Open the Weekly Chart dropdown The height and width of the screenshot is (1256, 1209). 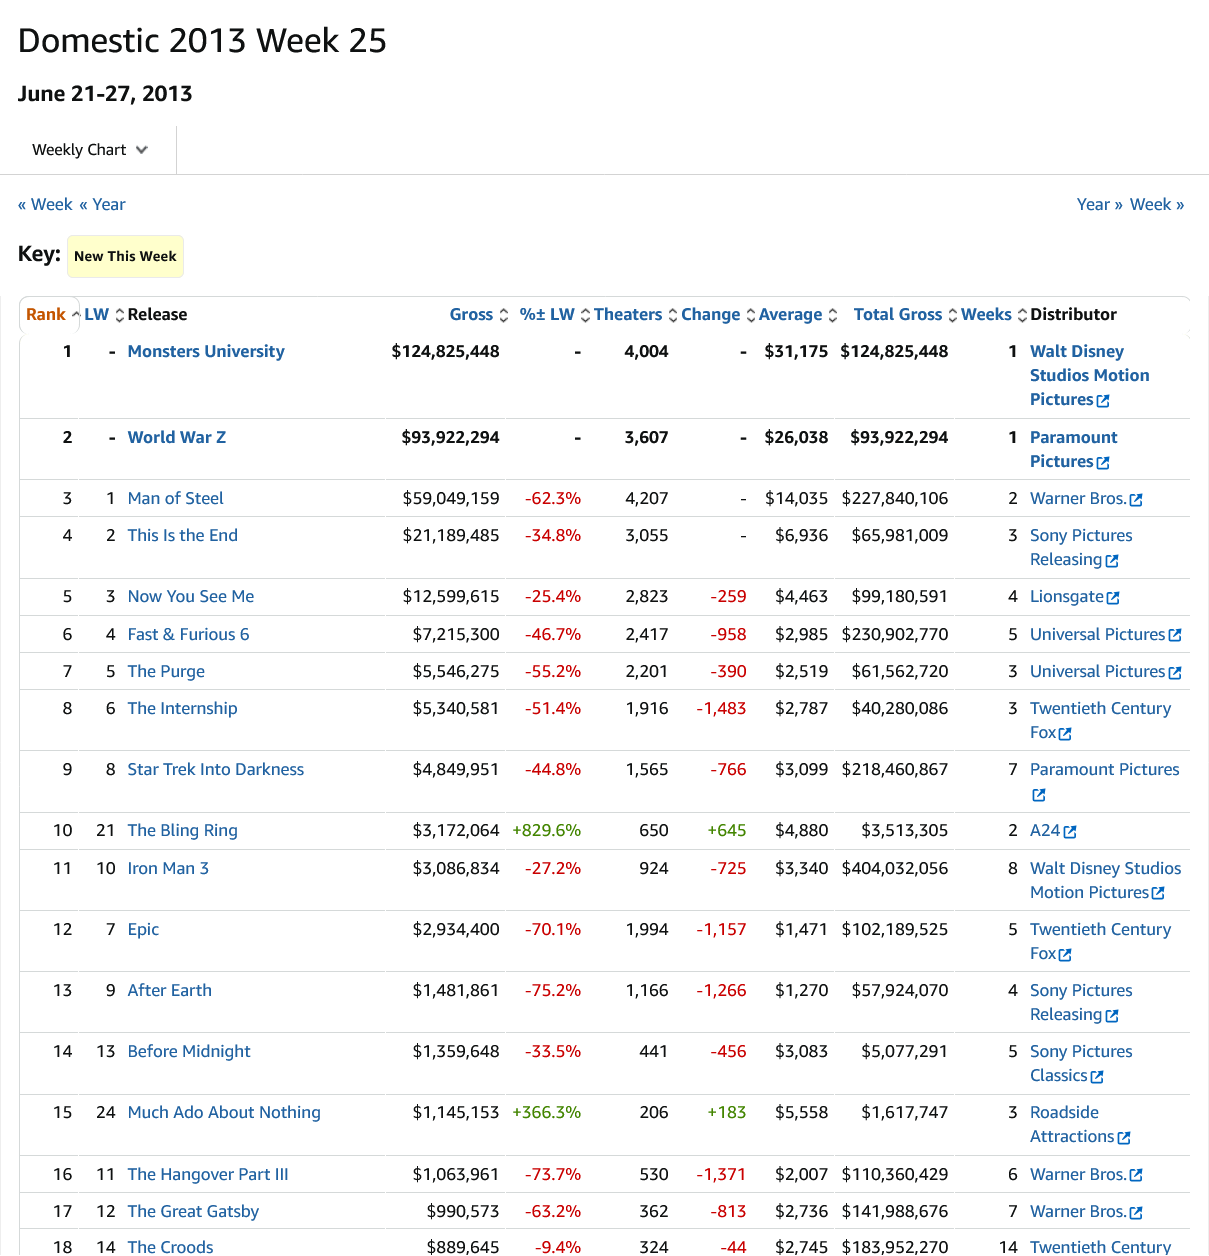click(x=89, y=150)
